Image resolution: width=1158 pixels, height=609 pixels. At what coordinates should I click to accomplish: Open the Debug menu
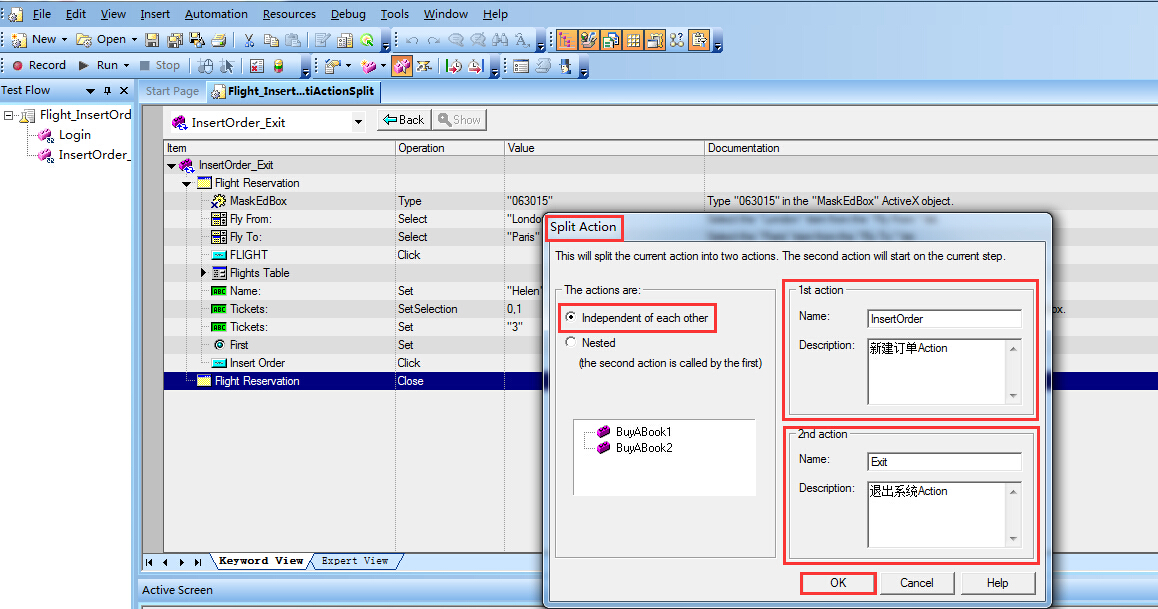[x=348, y=14]
